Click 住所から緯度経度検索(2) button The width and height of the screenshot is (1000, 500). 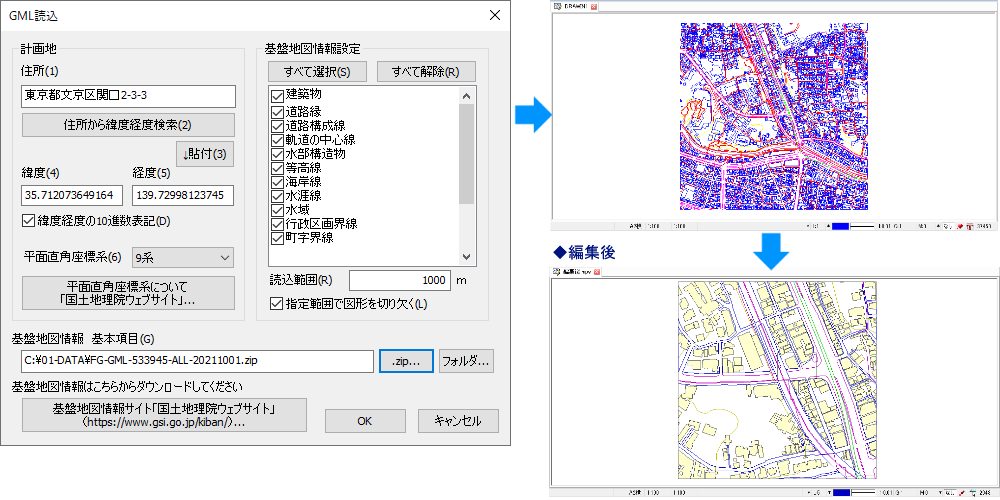(128, 125)
